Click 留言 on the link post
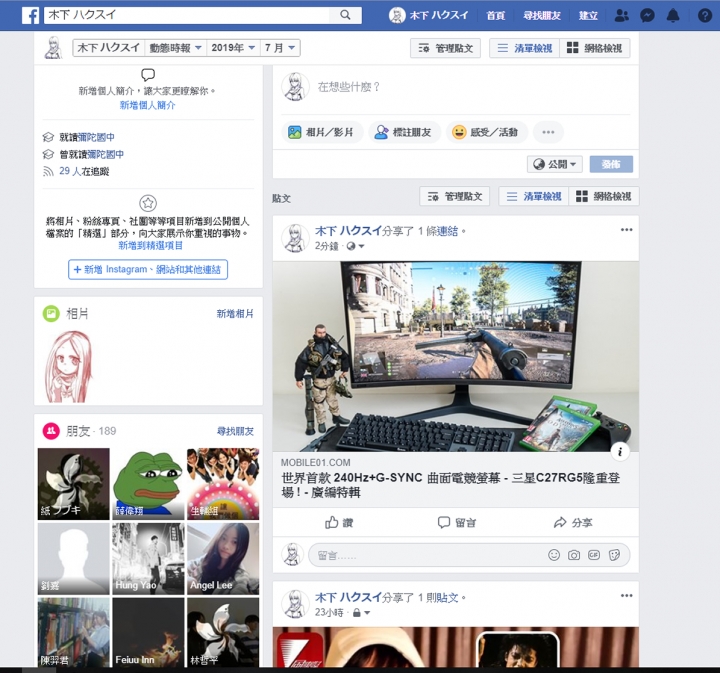 coord(456,522)
